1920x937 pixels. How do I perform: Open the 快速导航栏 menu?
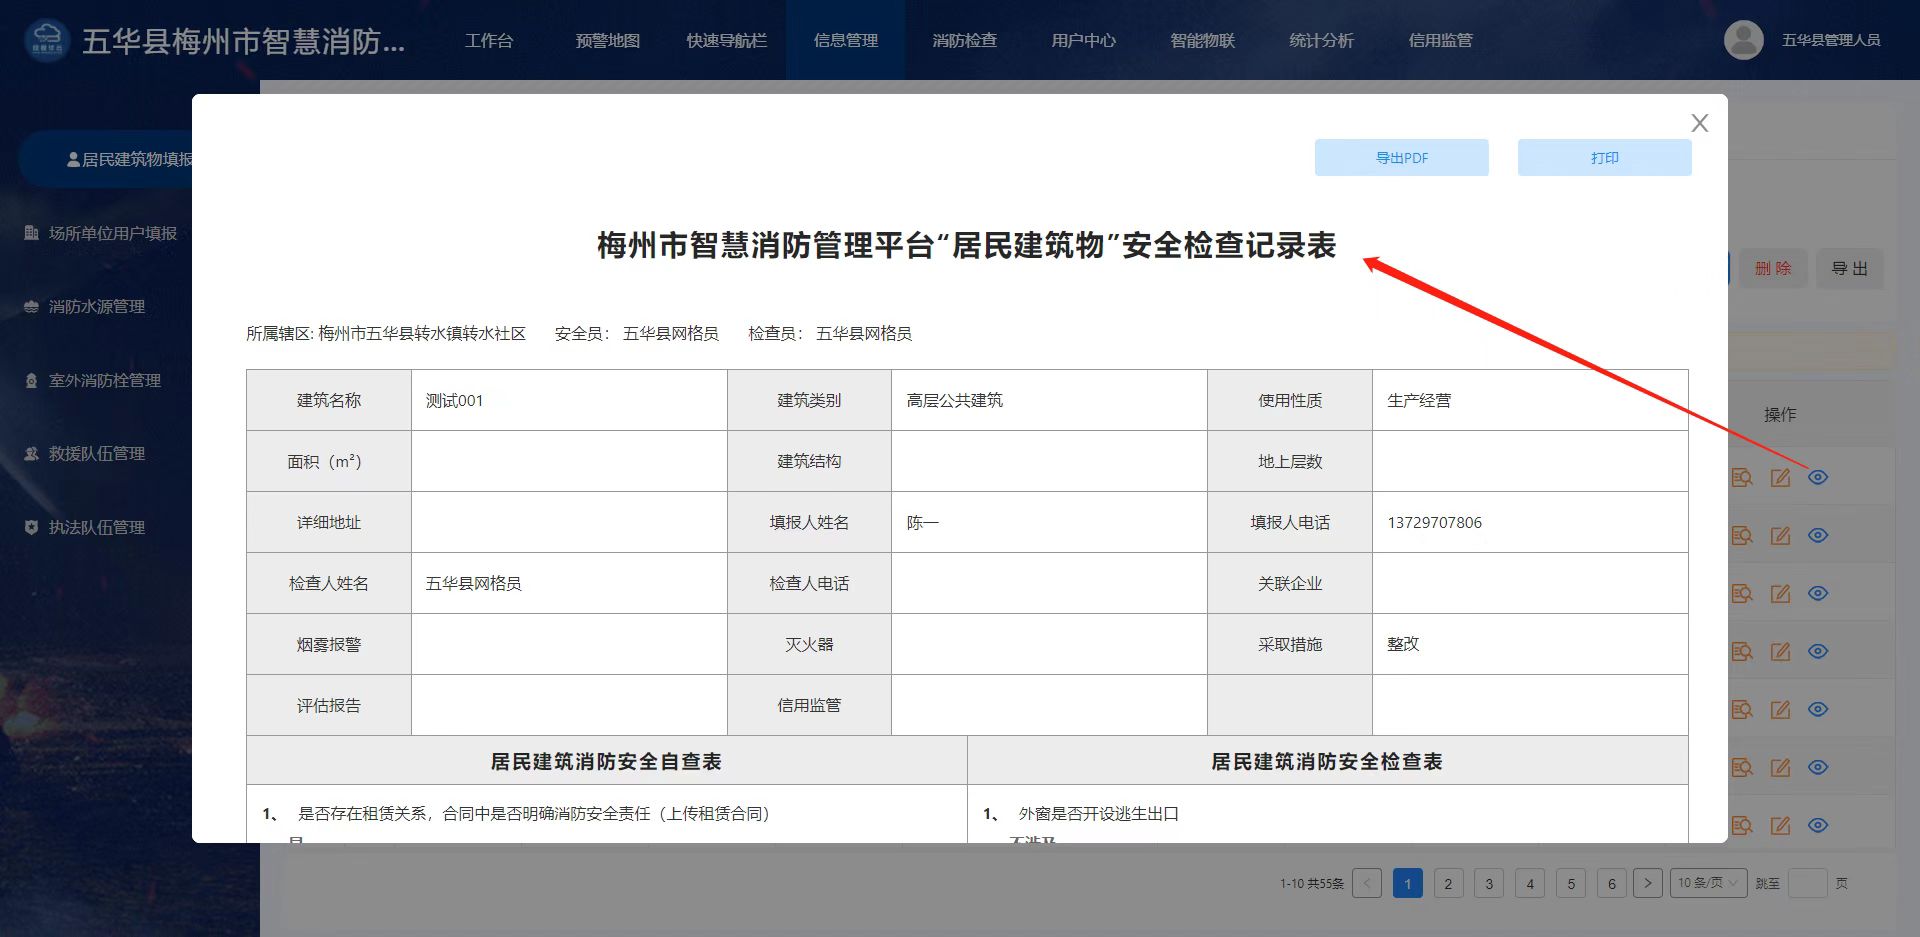click(x=727, y=40)
